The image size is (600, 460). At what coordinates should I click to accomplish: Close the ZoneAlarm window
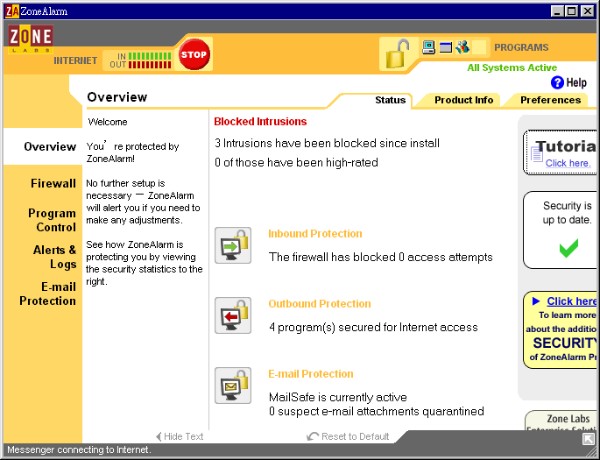click(587, 11)
